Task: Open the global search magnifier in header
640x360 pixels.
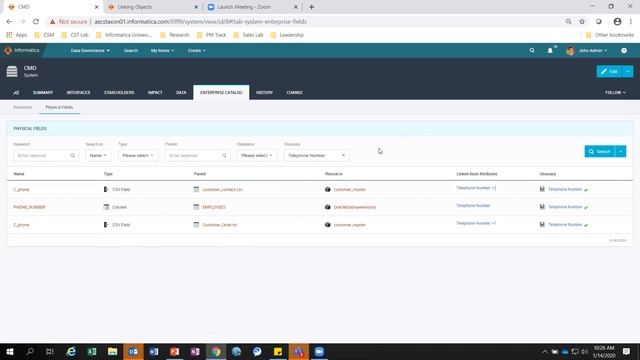Action: click(x=532, y=51)
